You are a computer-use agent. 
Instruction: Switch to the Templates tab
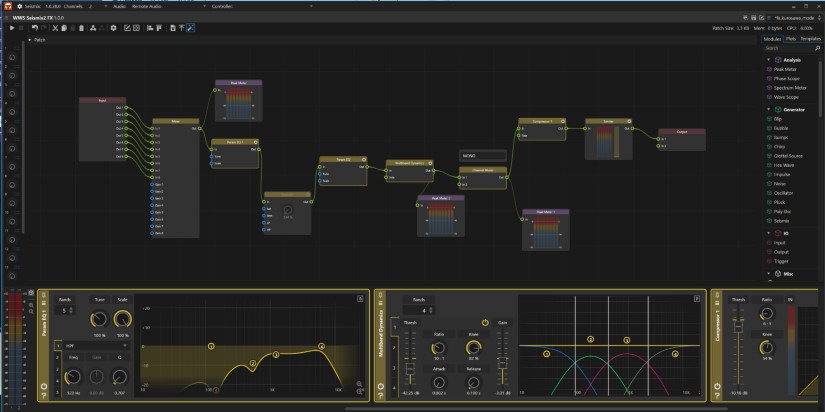810,38
